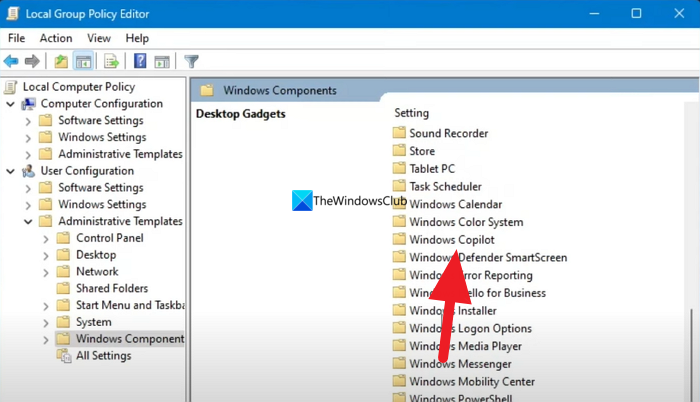This screenshot has width=700, height=402.
Task: Expand the Windows Components tree node
Action: click(x=46, y=339)
